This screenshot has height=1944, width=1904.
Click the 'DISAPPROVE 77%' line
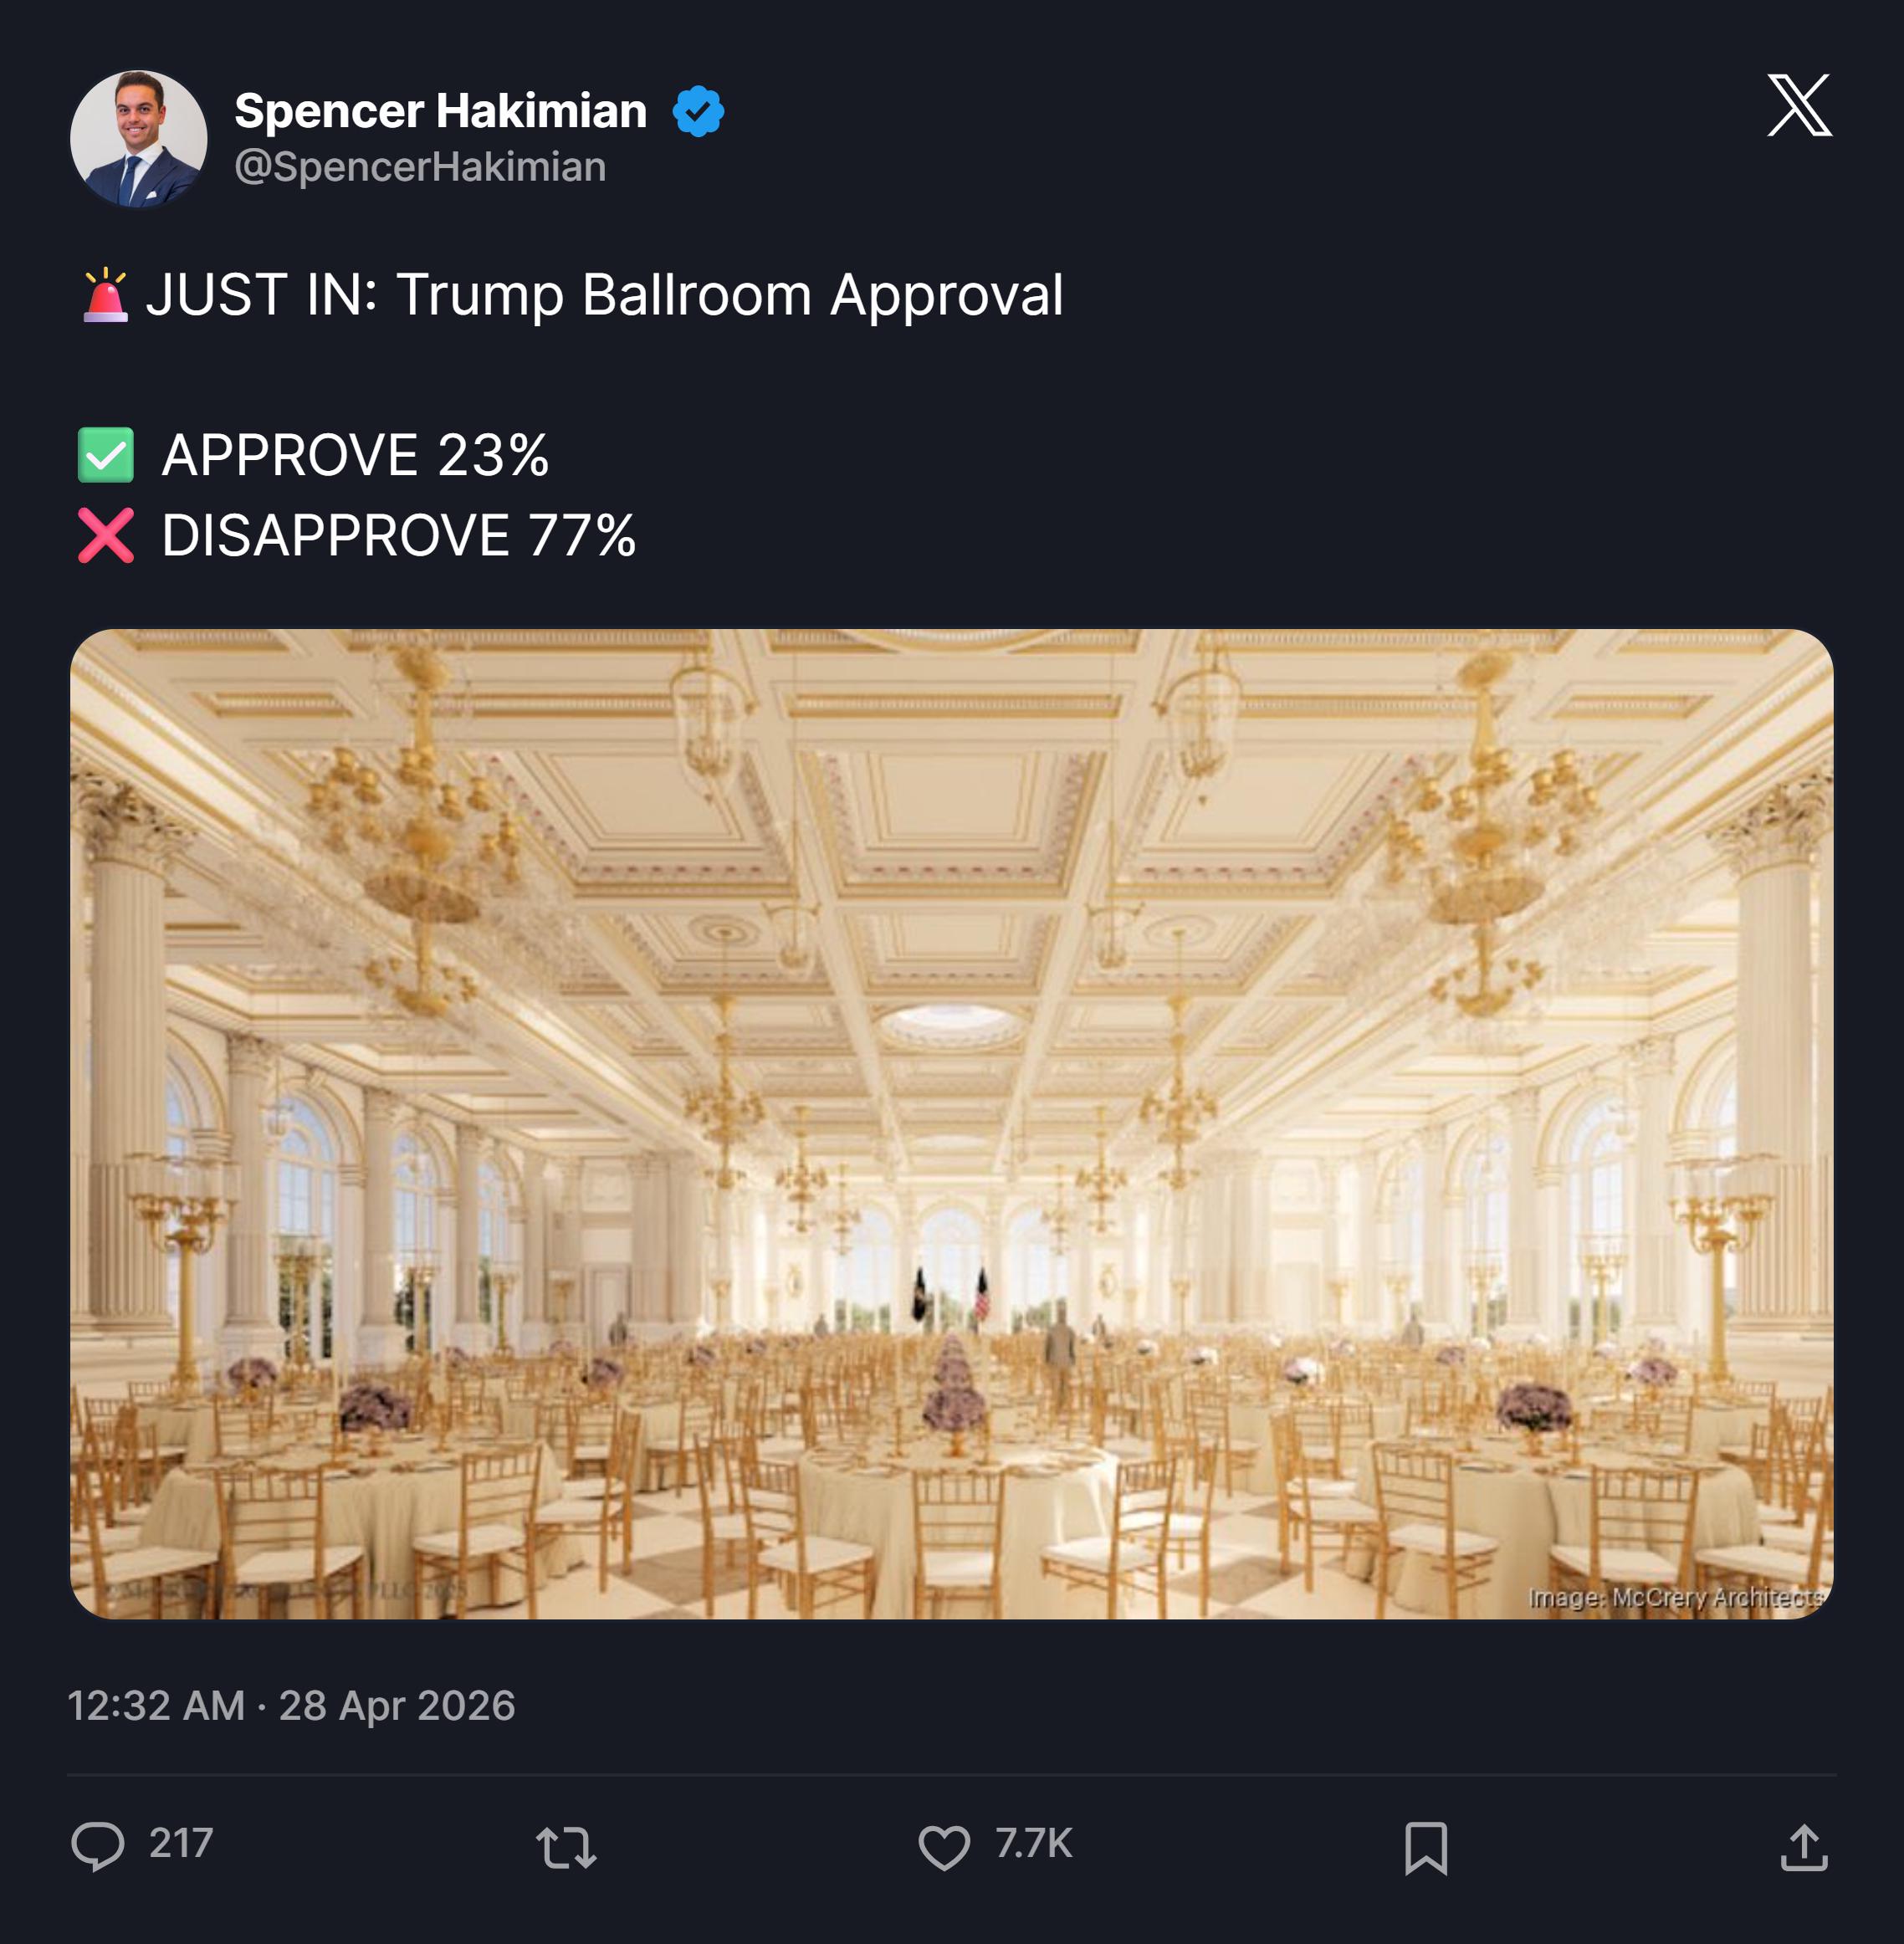[398, 536]
